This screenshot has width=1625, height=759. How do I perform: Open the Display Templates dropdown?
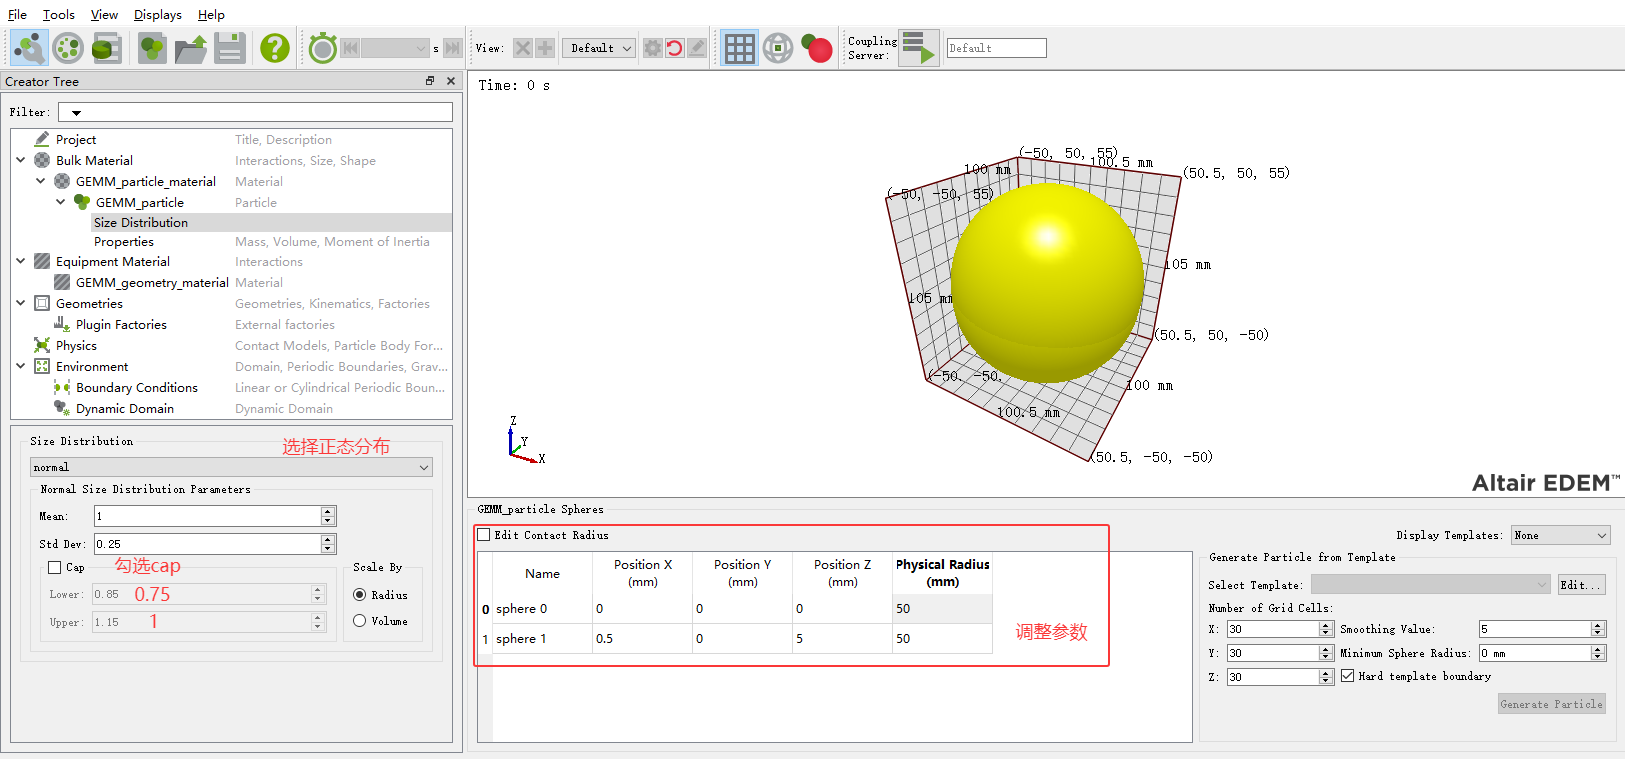pos(1560,536)
